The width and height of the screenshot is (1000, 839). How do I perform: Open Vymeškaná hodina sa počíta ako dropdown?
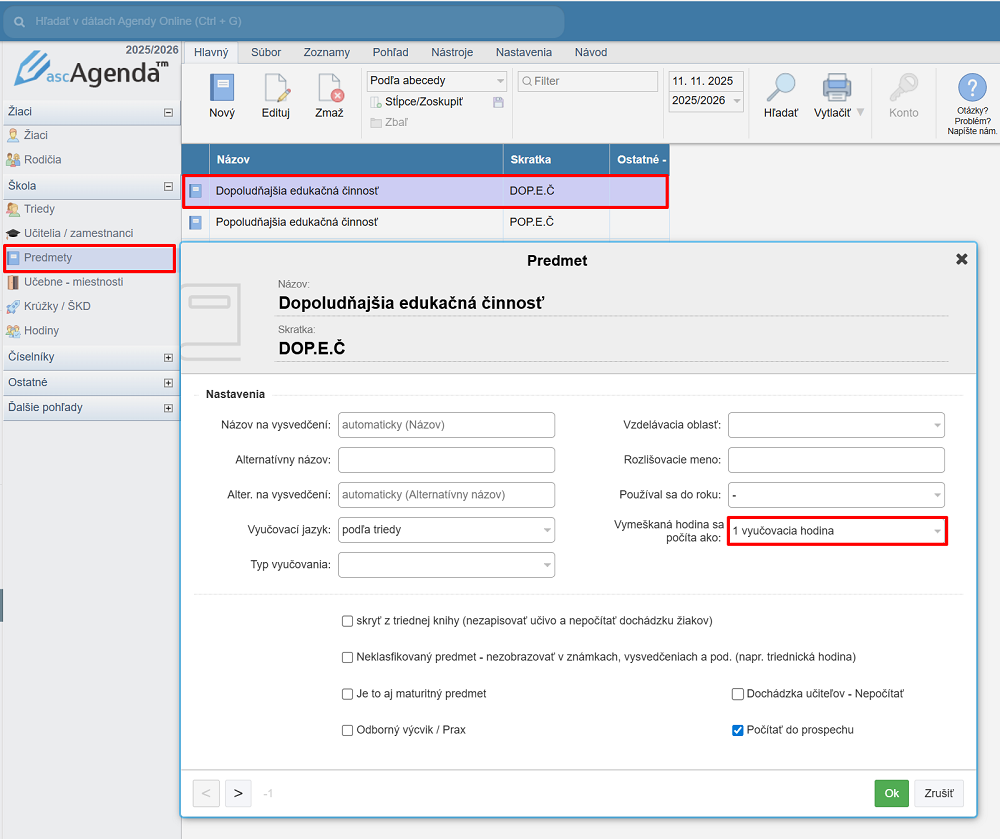[x=836, y=531]
